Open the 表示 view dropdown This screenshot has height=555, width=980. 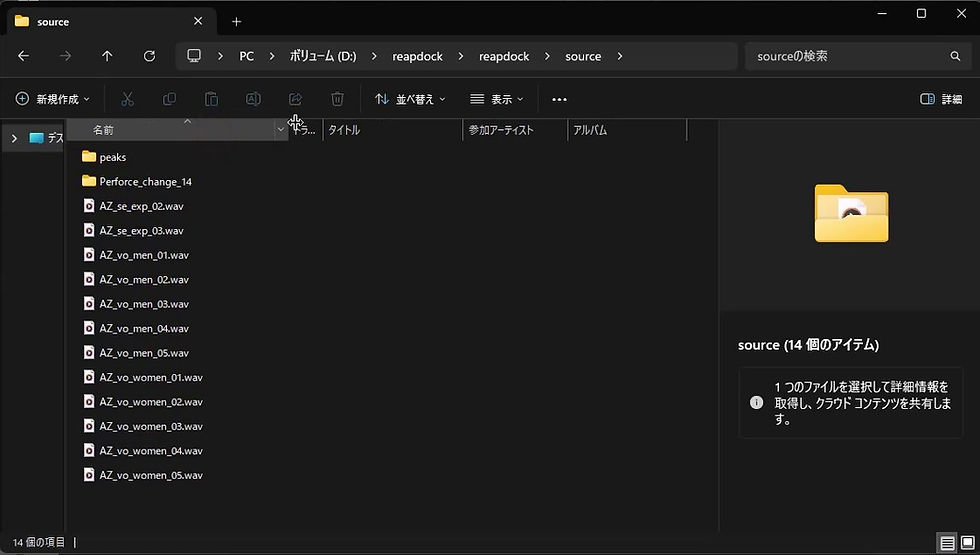pos(496,99)
